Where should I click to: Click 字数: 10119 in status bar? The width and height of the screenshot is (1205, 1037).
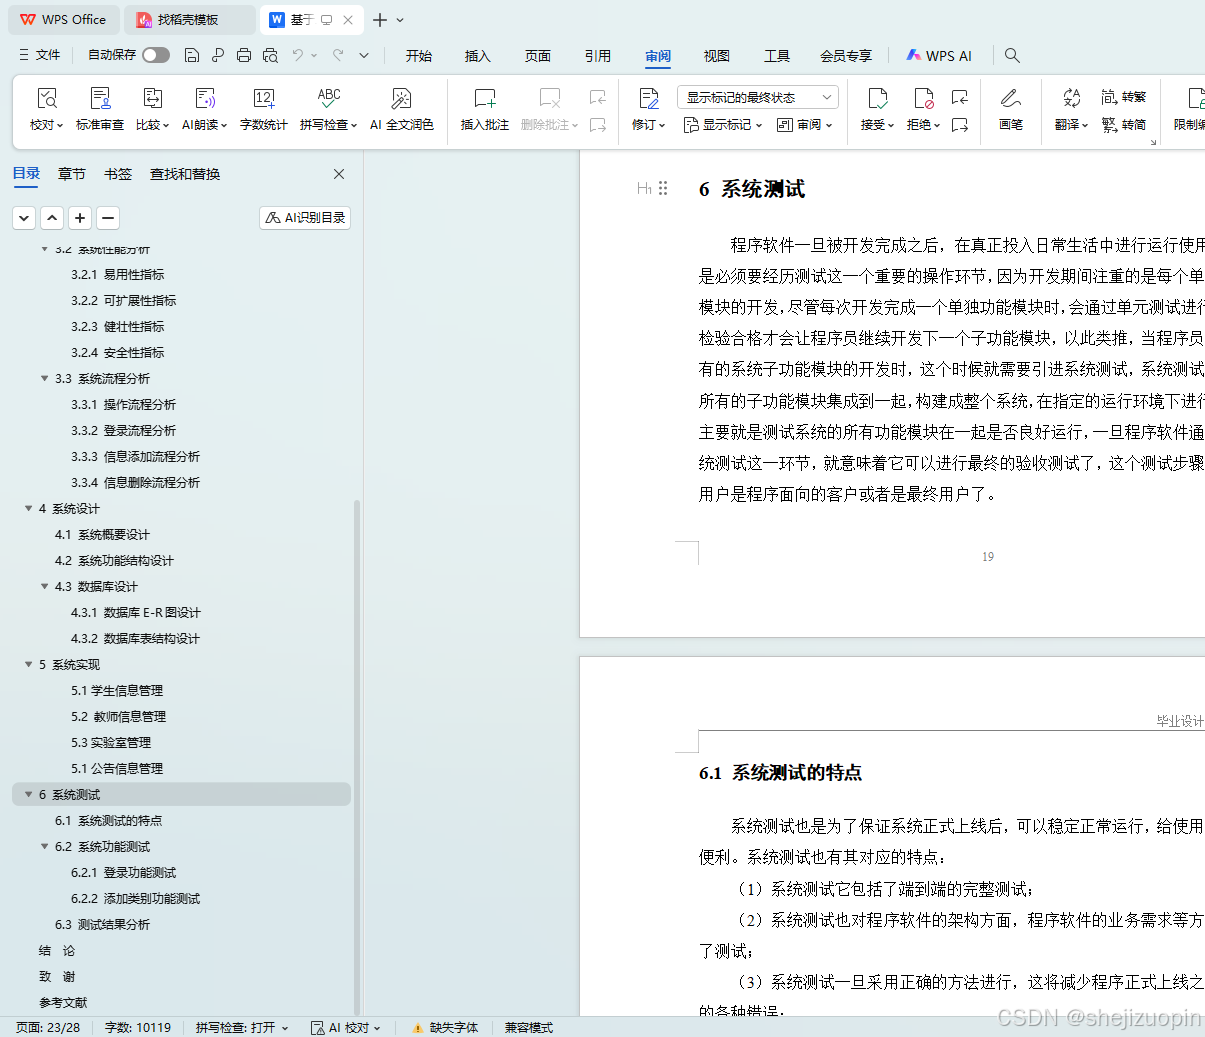point(138,1027)
